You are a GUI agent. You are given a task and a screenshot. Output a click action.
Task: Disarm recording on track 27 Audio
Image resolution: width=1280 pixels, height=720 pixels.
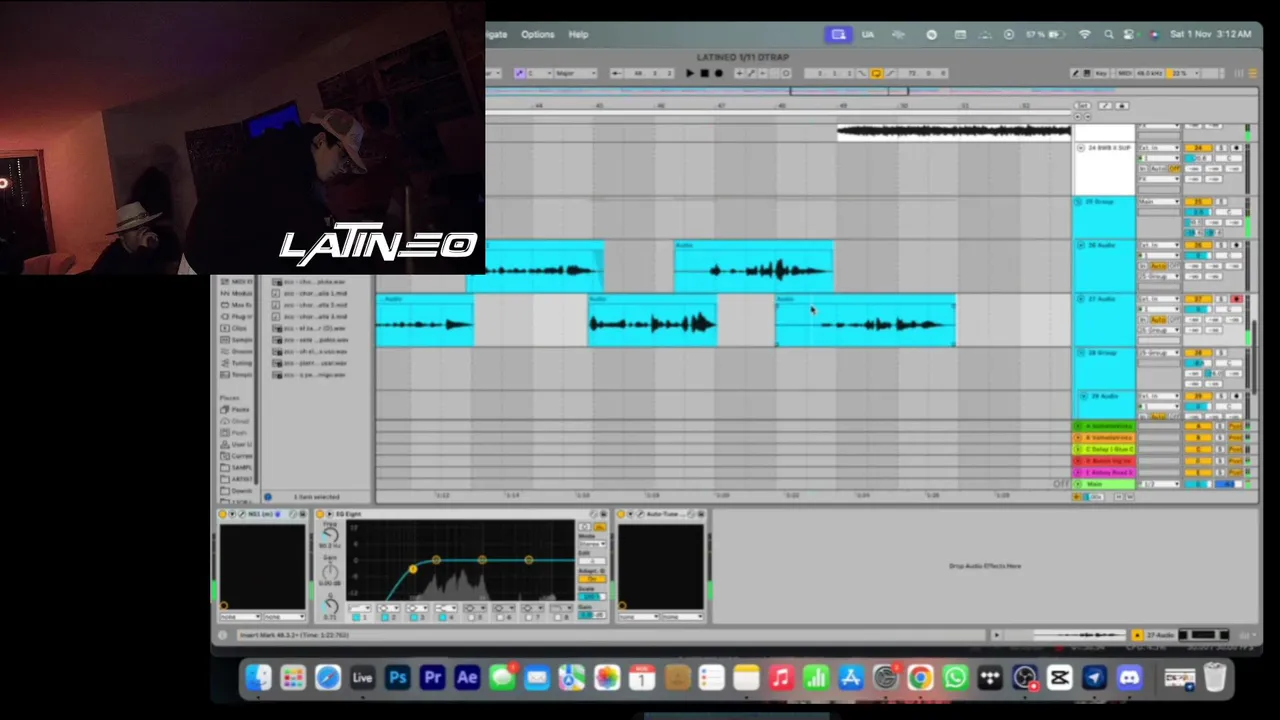[1236, 299]
